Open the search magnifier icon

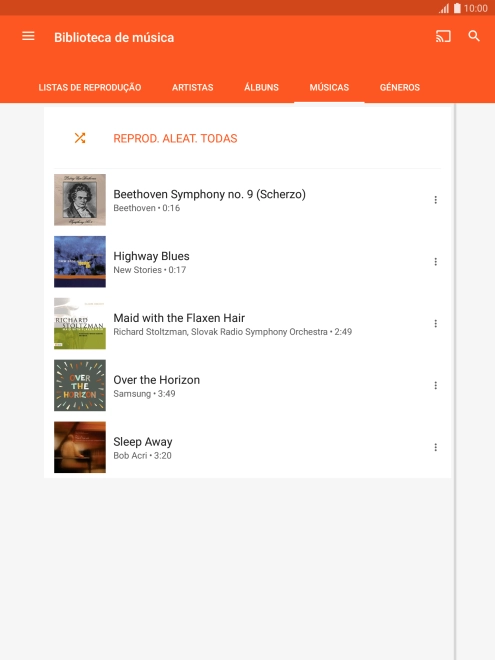coord(474,36)
